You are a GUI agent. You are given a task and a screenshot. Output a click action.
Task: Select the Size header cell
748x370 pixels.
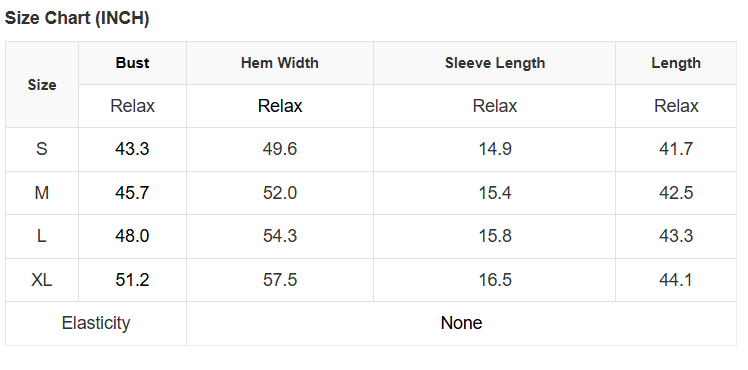click(42, 85)
